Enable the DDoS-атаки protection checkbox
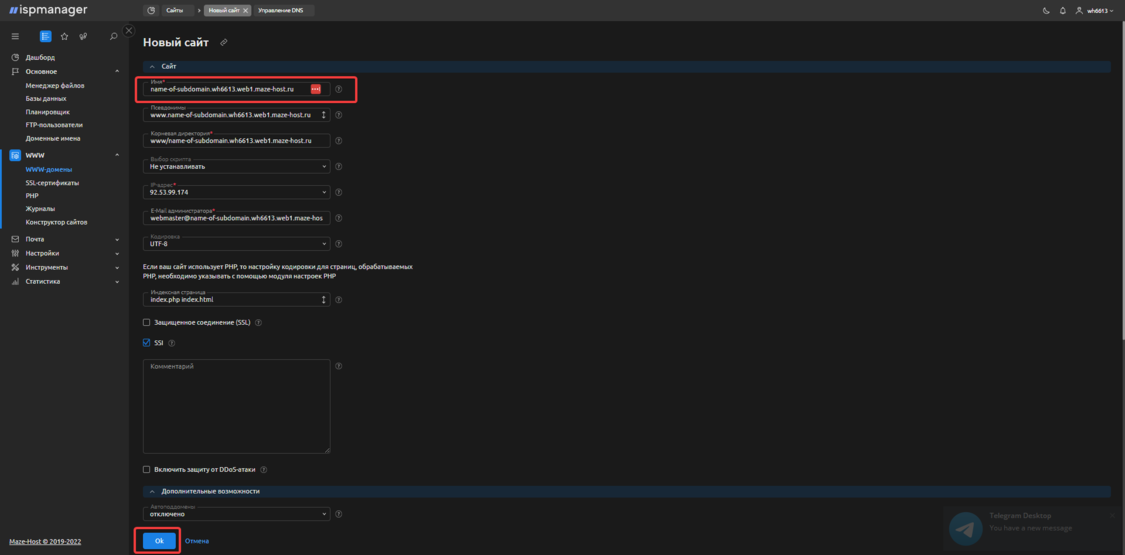Viewport: 1125px width, 555px height. (147, 469)
